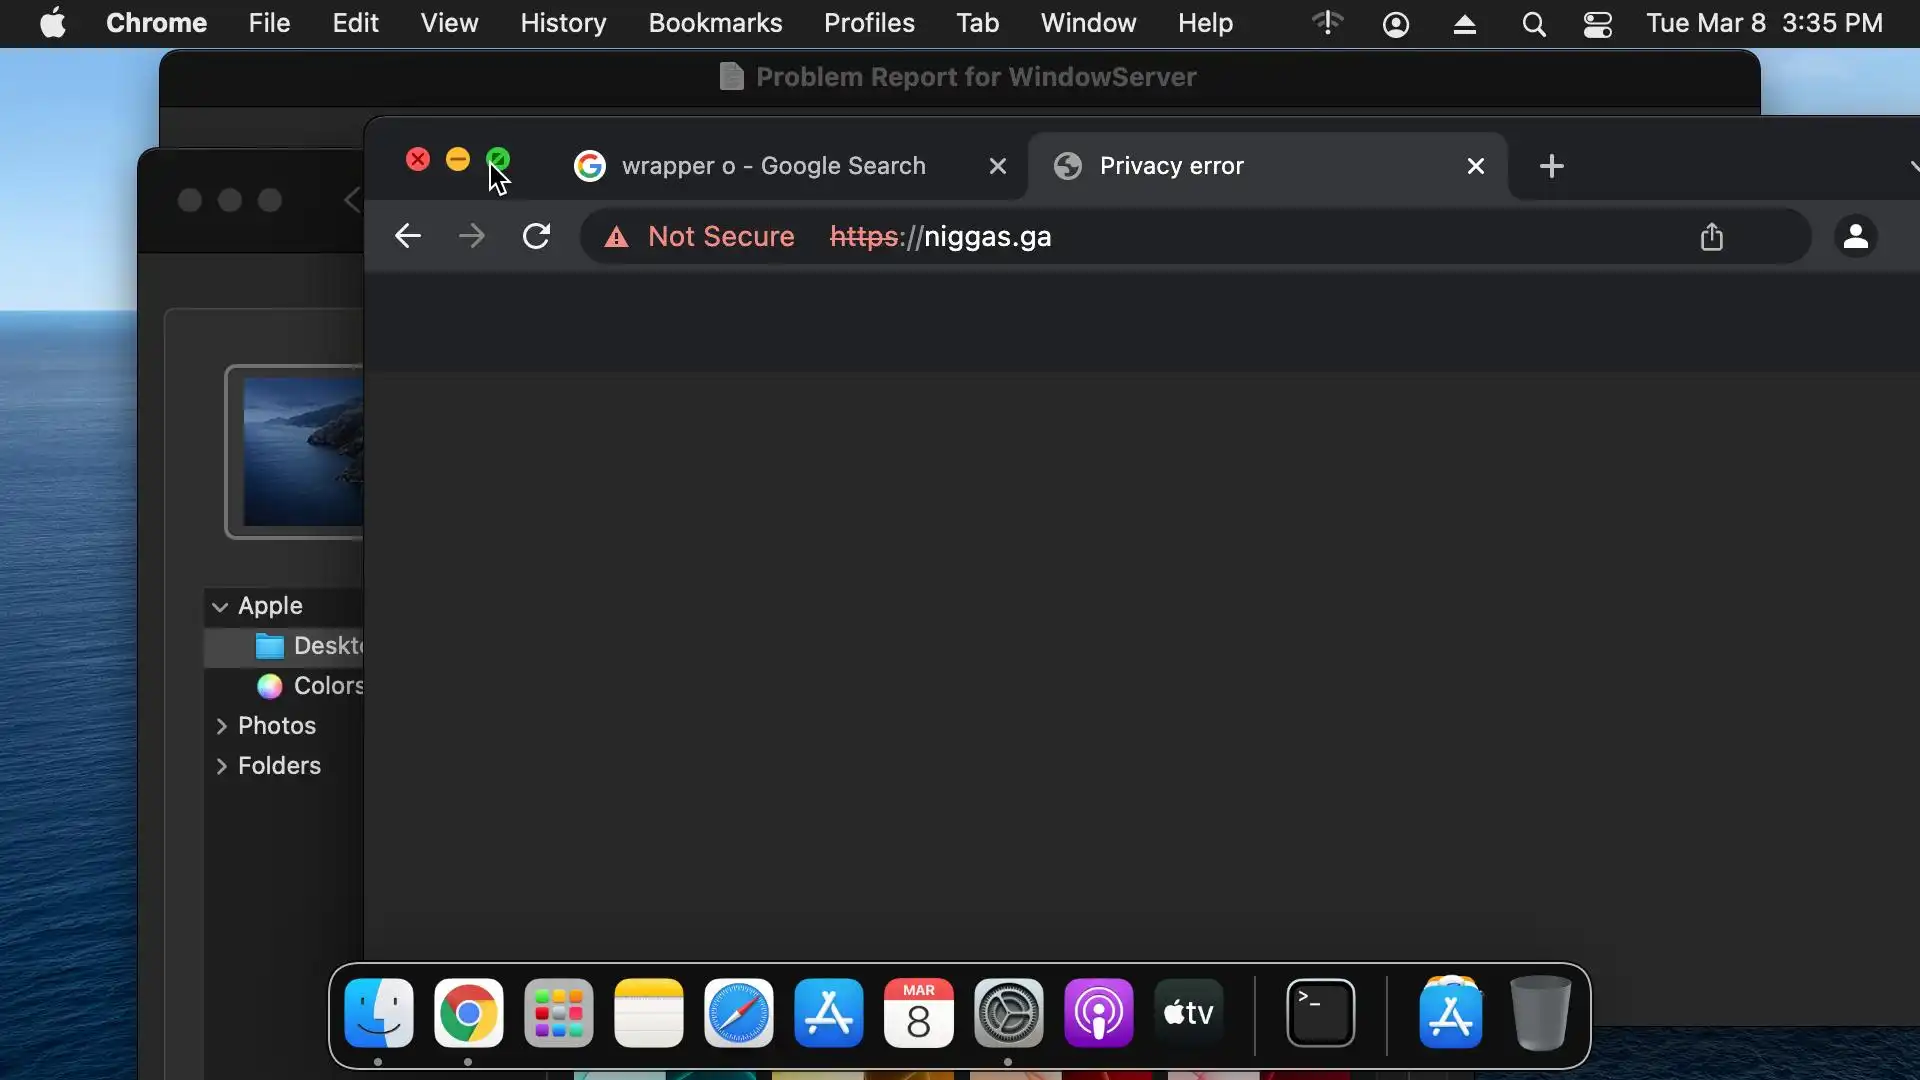Click the Not Secure label
This screenshot has height=1080, width=1920.
click(x=720, y=237)
